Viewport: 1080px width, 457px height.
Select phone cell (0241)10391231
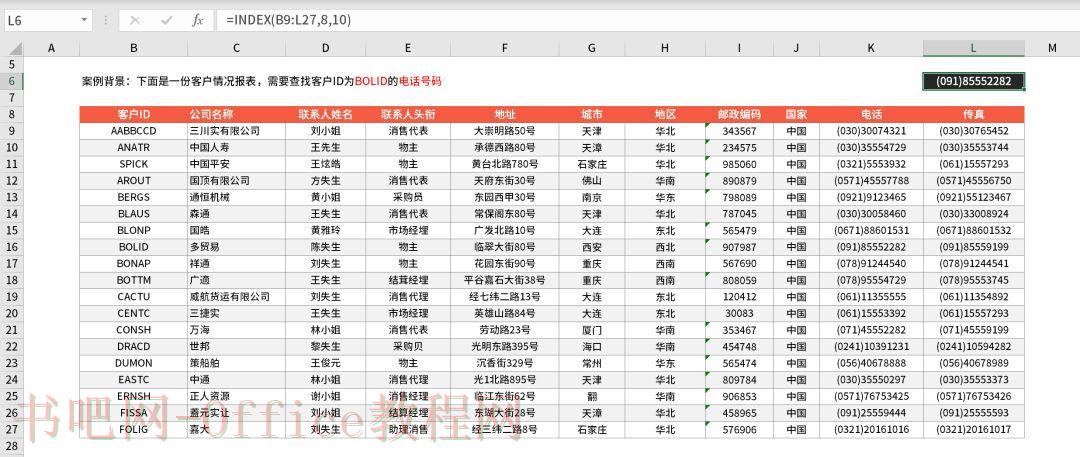(x=871, y=346)
